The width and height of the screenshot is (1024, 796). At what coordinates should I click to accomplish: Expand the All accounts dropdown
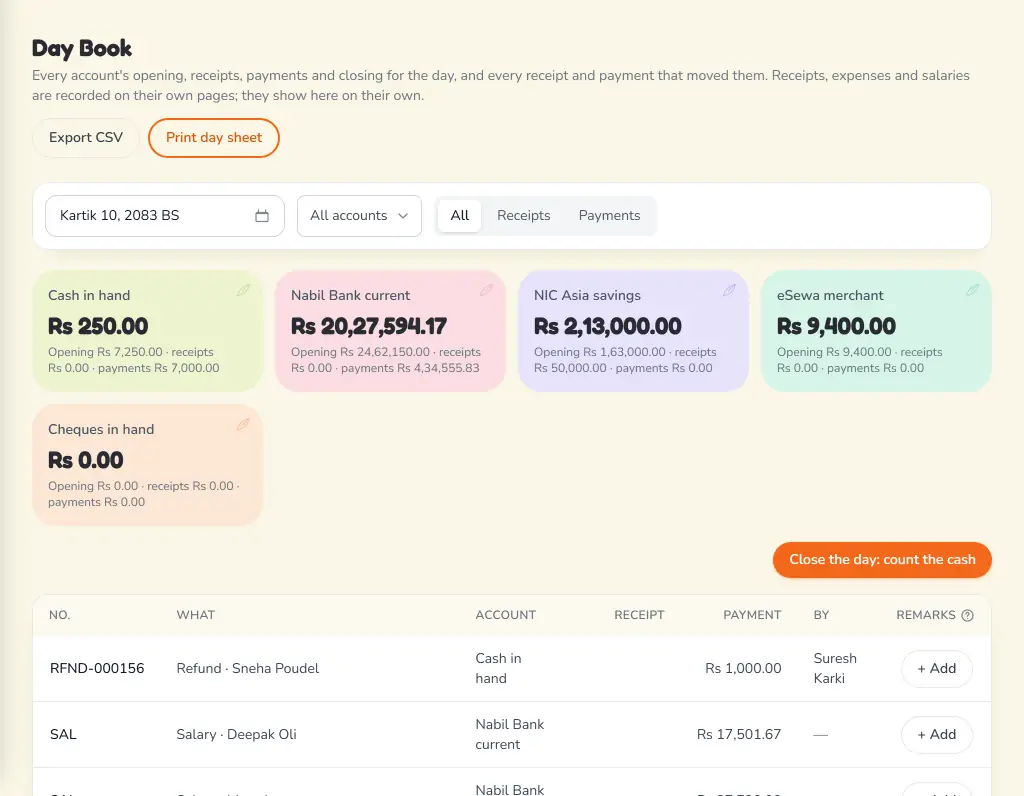pyautogui.click(x=359, y=215)
